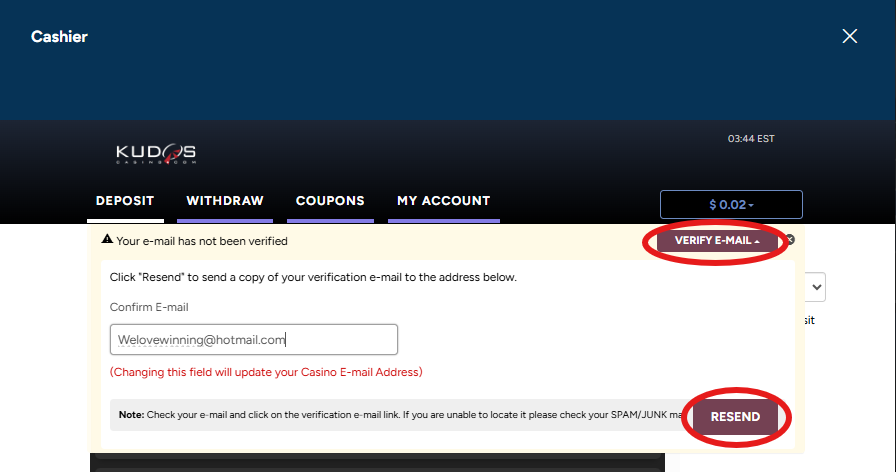This screenshot has width=896, height=472.
Task: Click the 'e-mail has not been verified' message
Action: point(202,241)
